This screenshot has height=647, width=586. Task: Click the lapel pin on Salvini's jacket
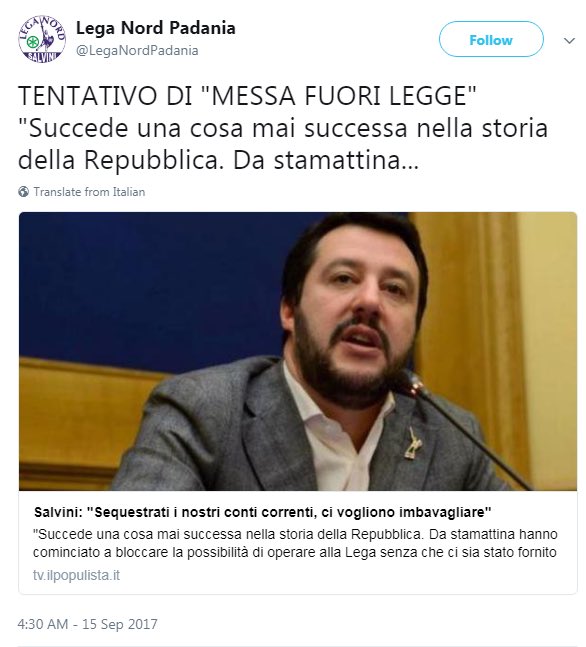[412, 444]
